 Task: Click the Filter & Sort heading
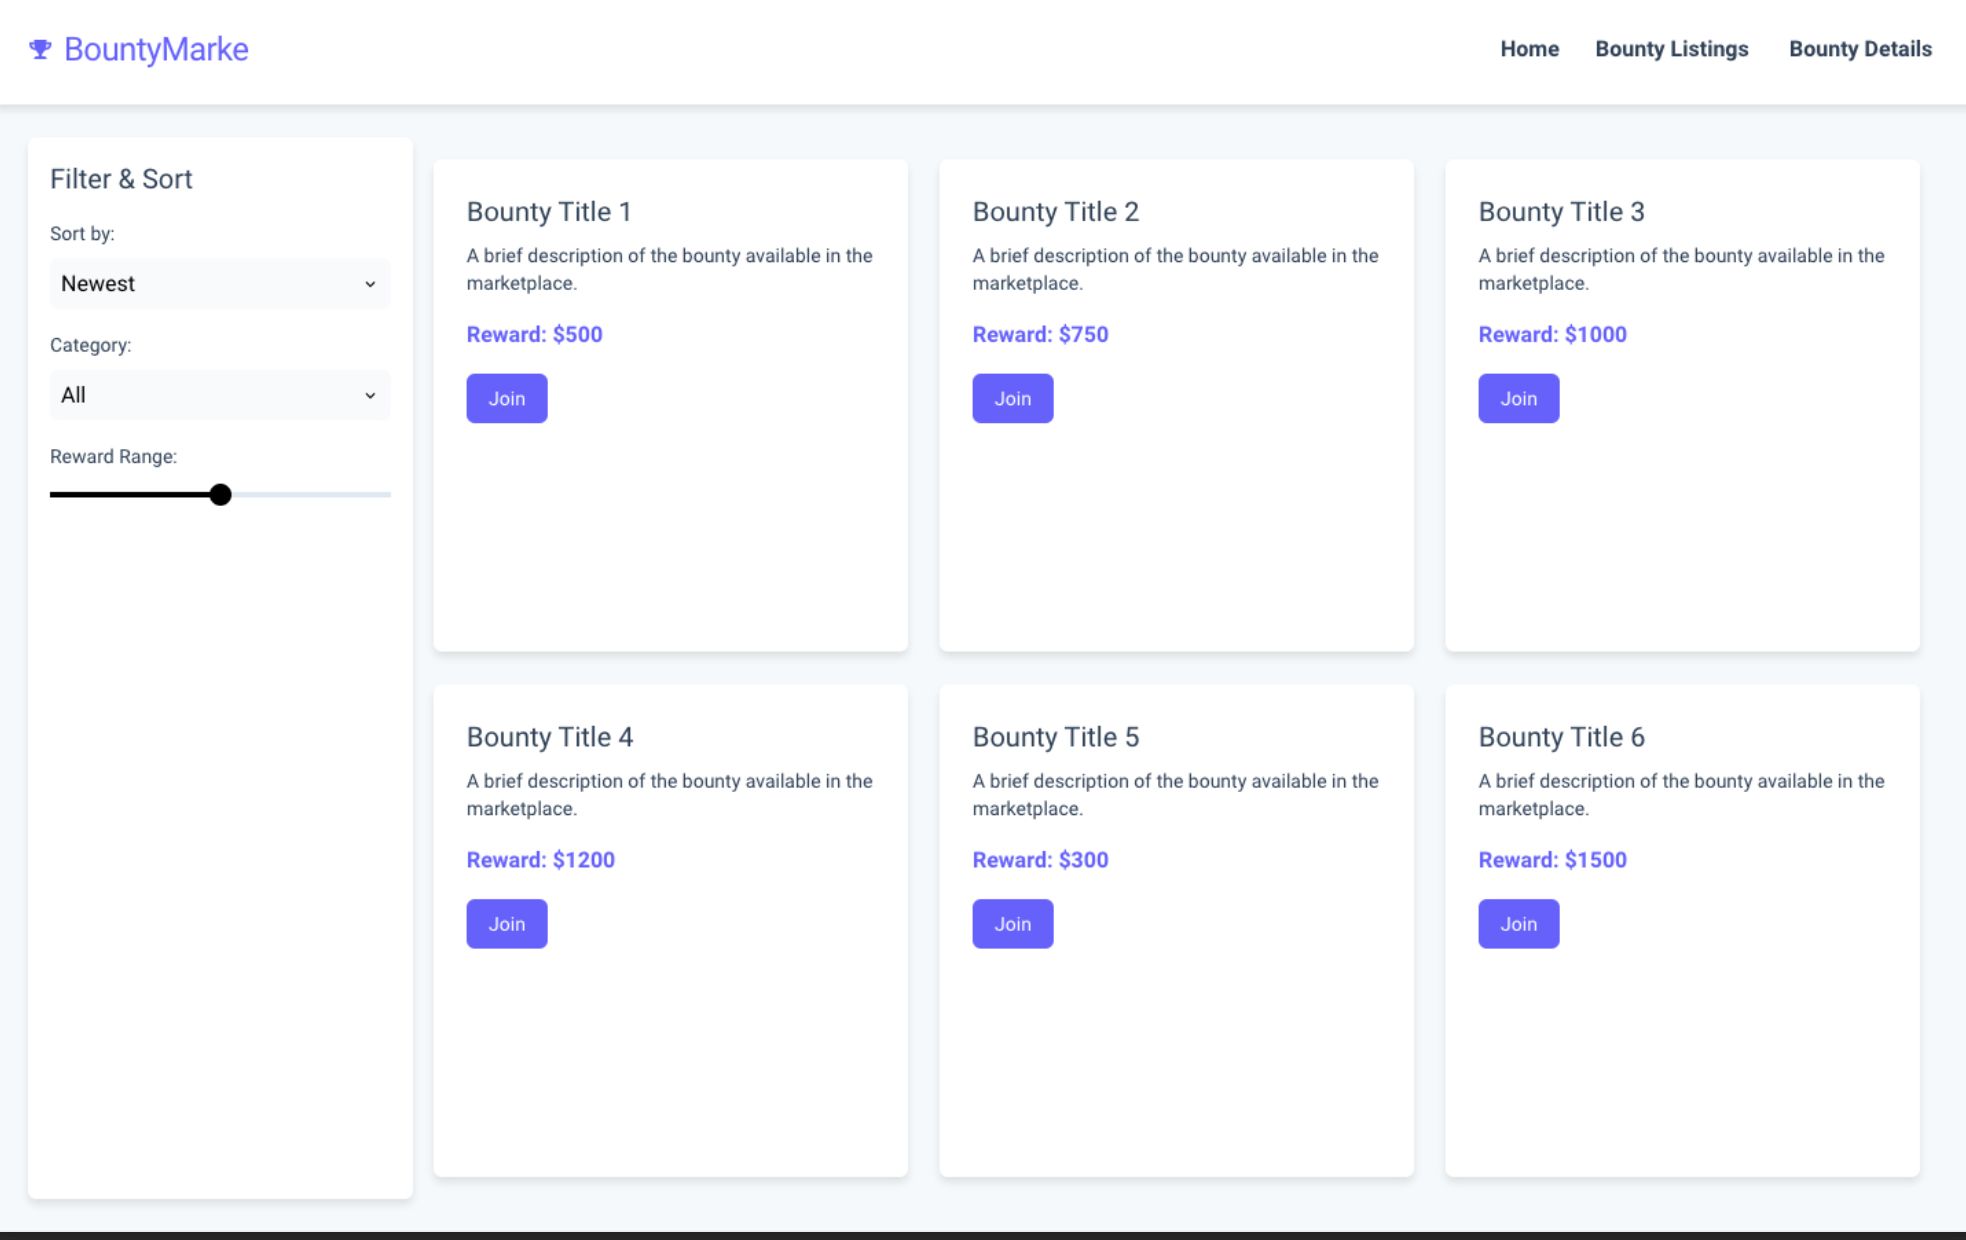(121, 179)
